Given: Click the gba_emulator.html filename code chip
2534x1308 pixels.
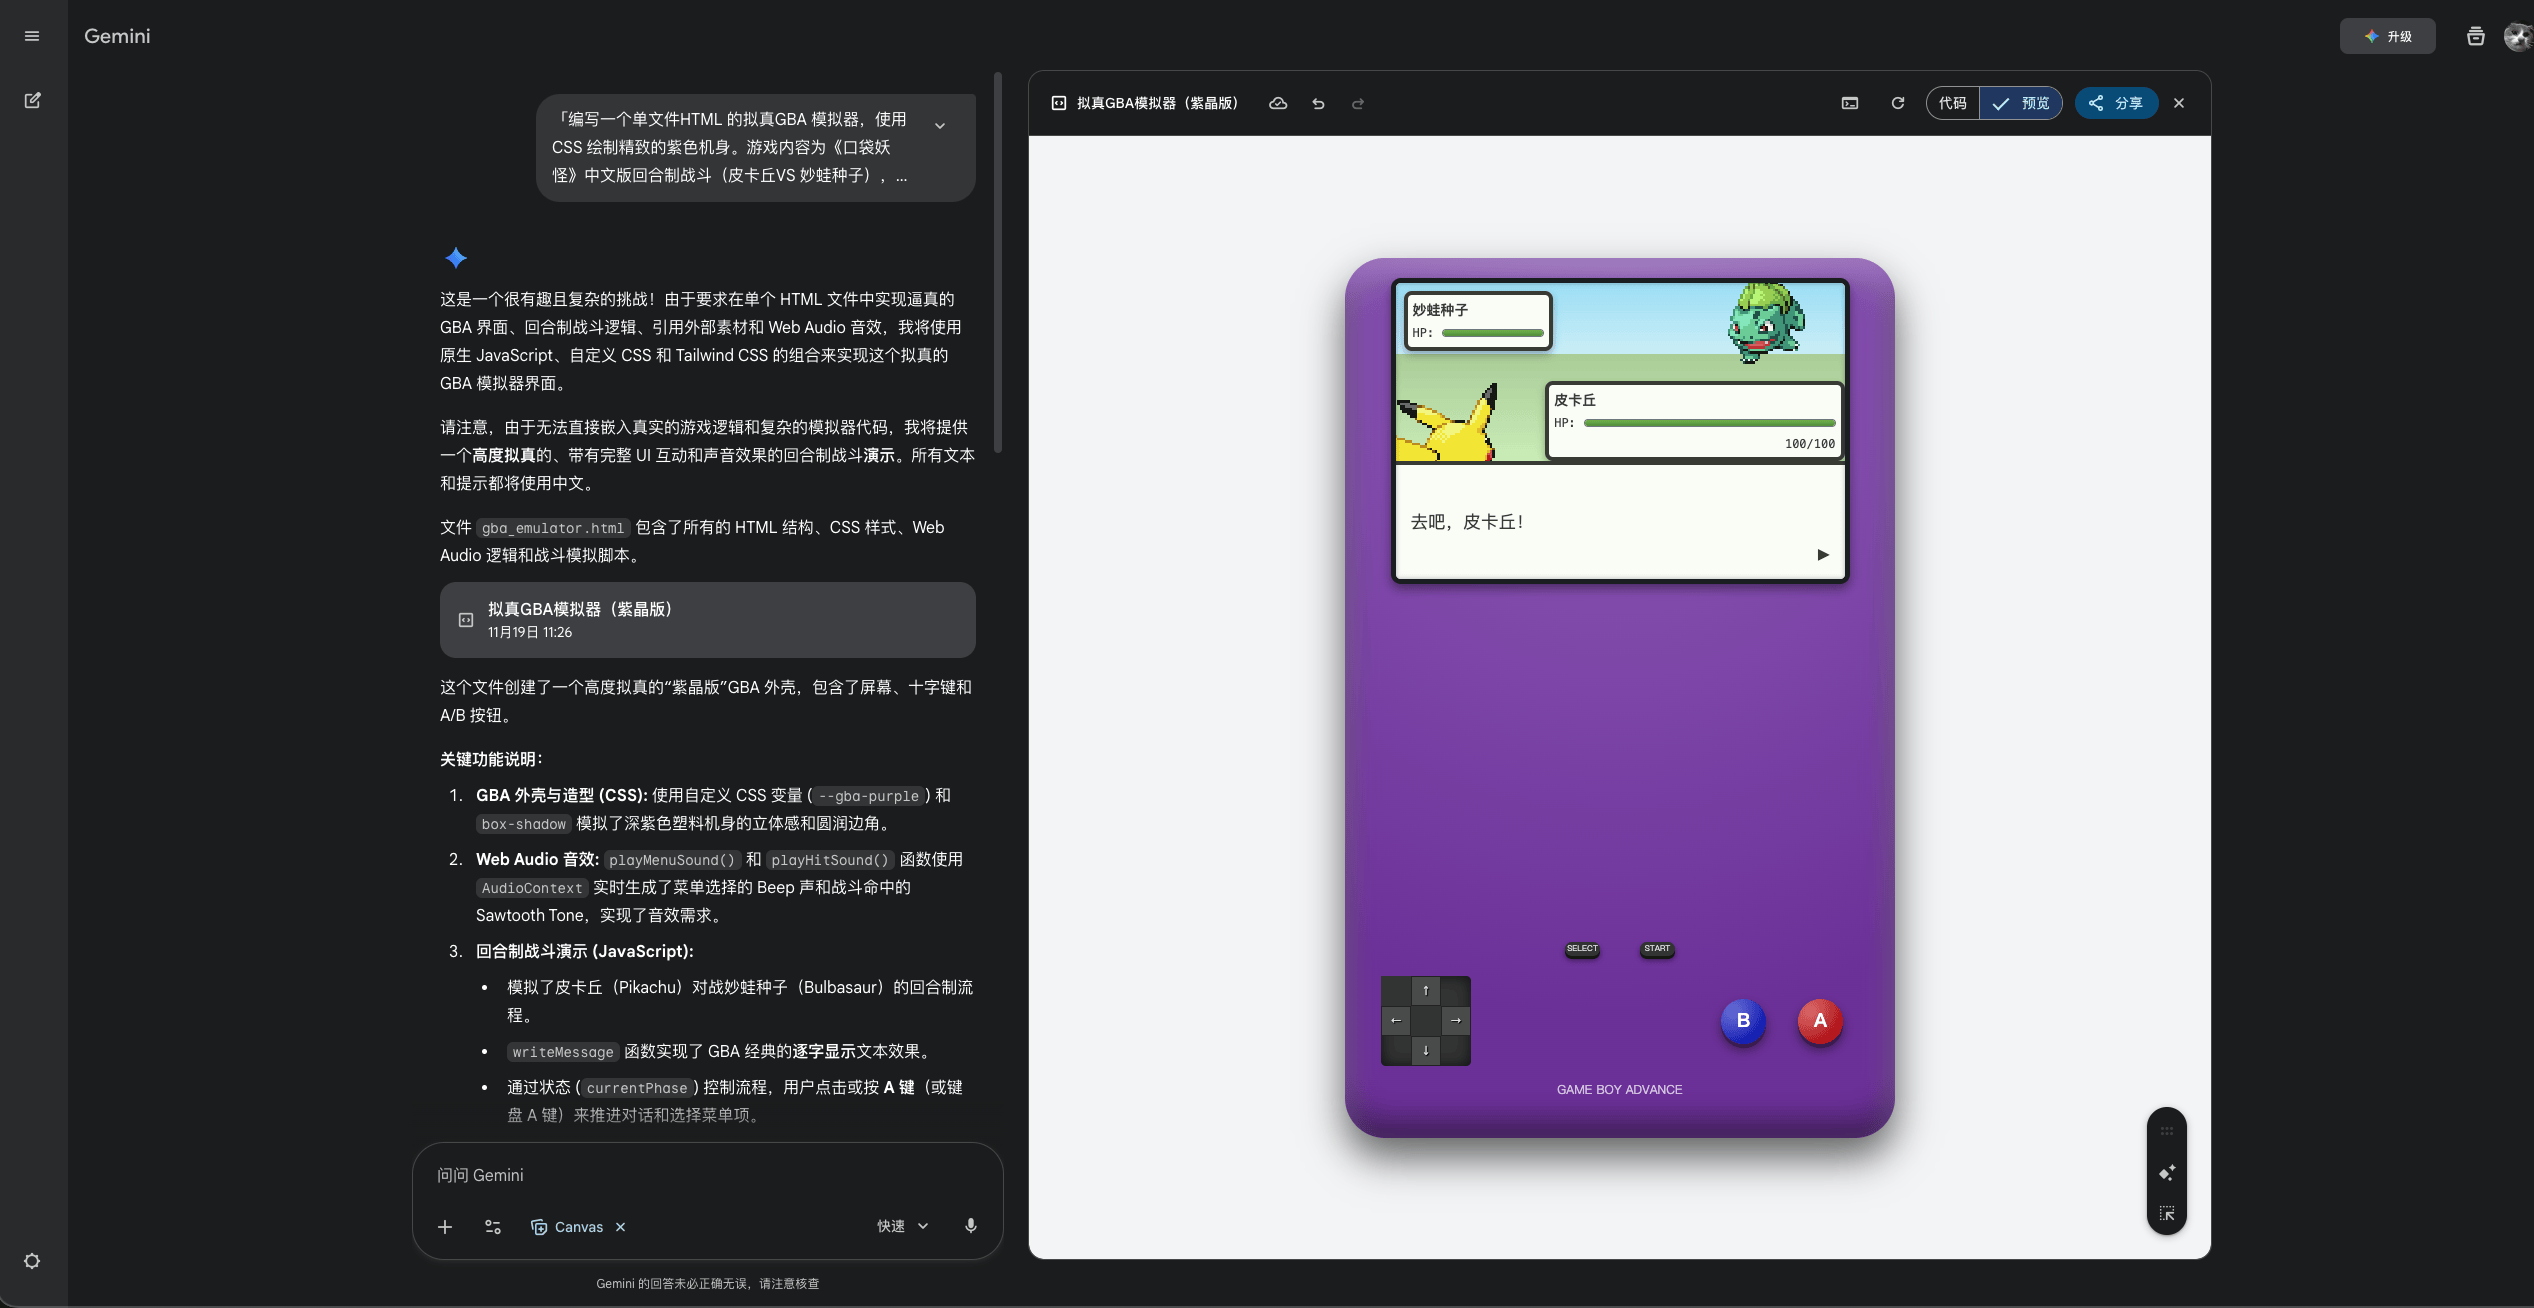Looking at the screenshot, I should point(553,528).
